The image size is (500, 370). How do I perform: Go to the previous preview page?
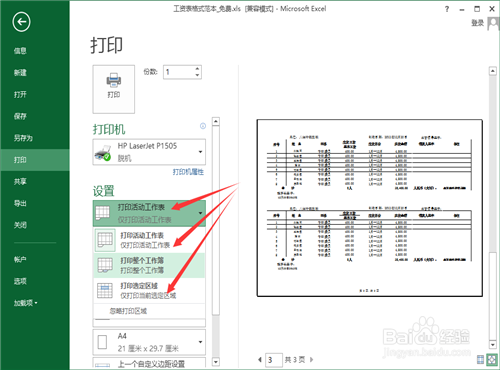(260, 360)
